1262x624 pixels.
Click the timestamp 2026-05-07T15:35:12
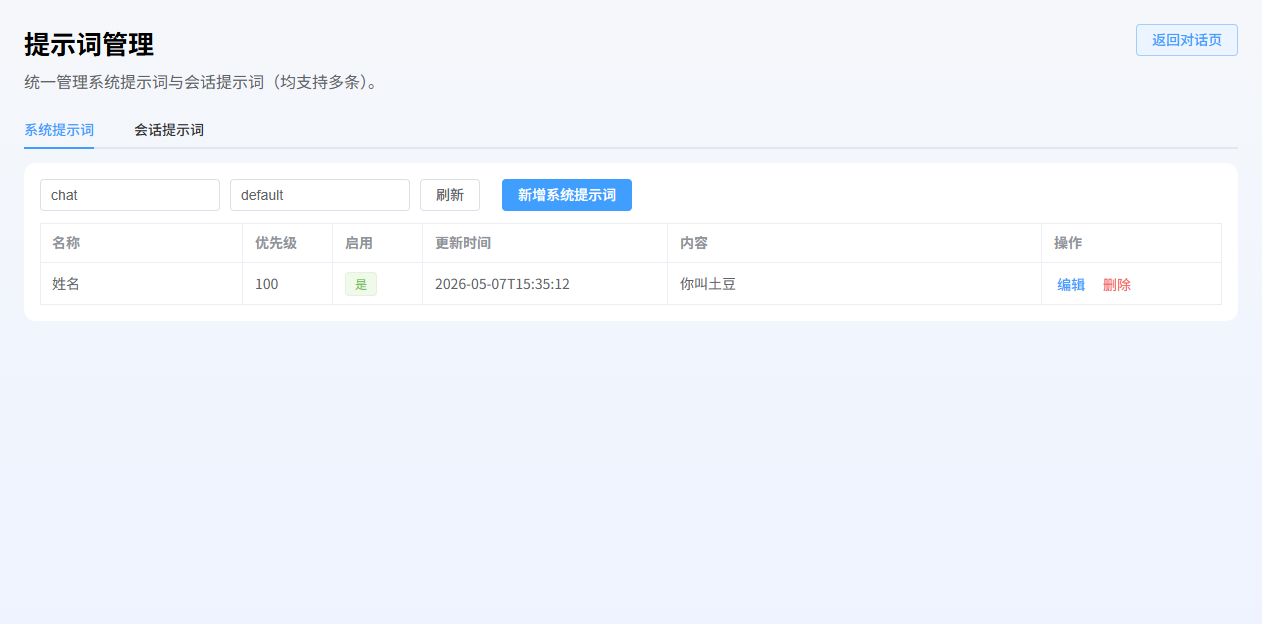502,284
